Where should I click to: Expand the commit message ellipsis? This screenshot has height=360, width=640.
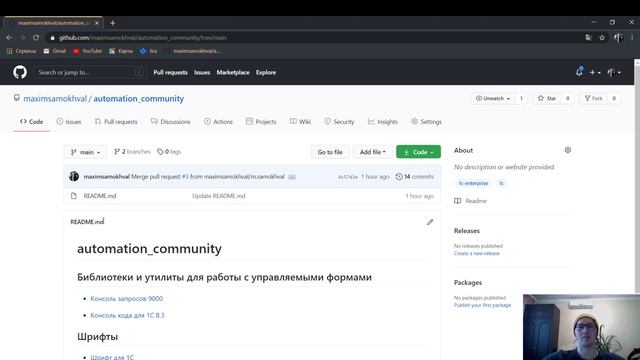pyautogui.click(x=292, y=177)
